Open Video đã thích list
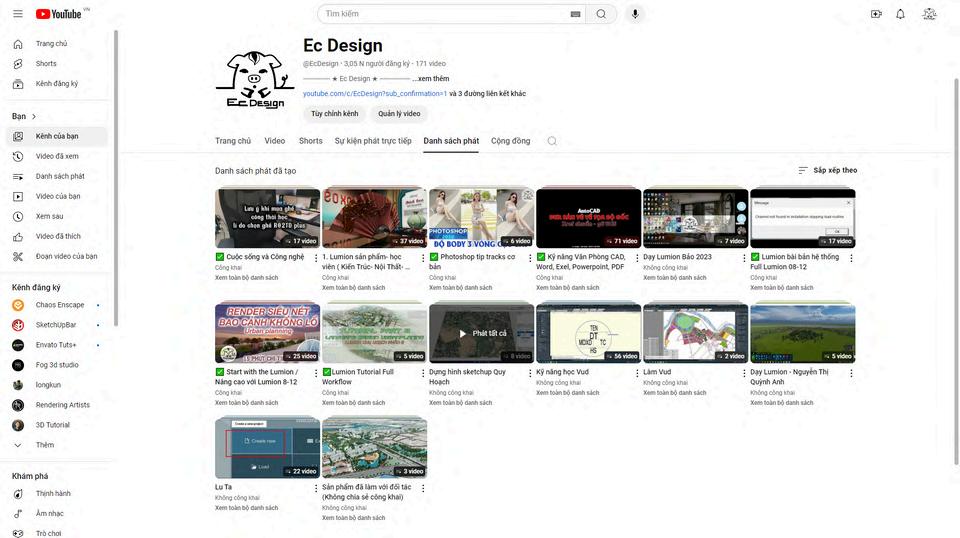 point(57,236)
